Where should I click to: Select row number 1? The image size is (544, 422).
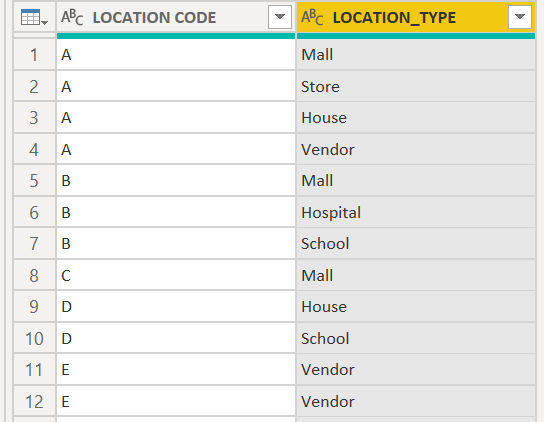coord(34,54)
